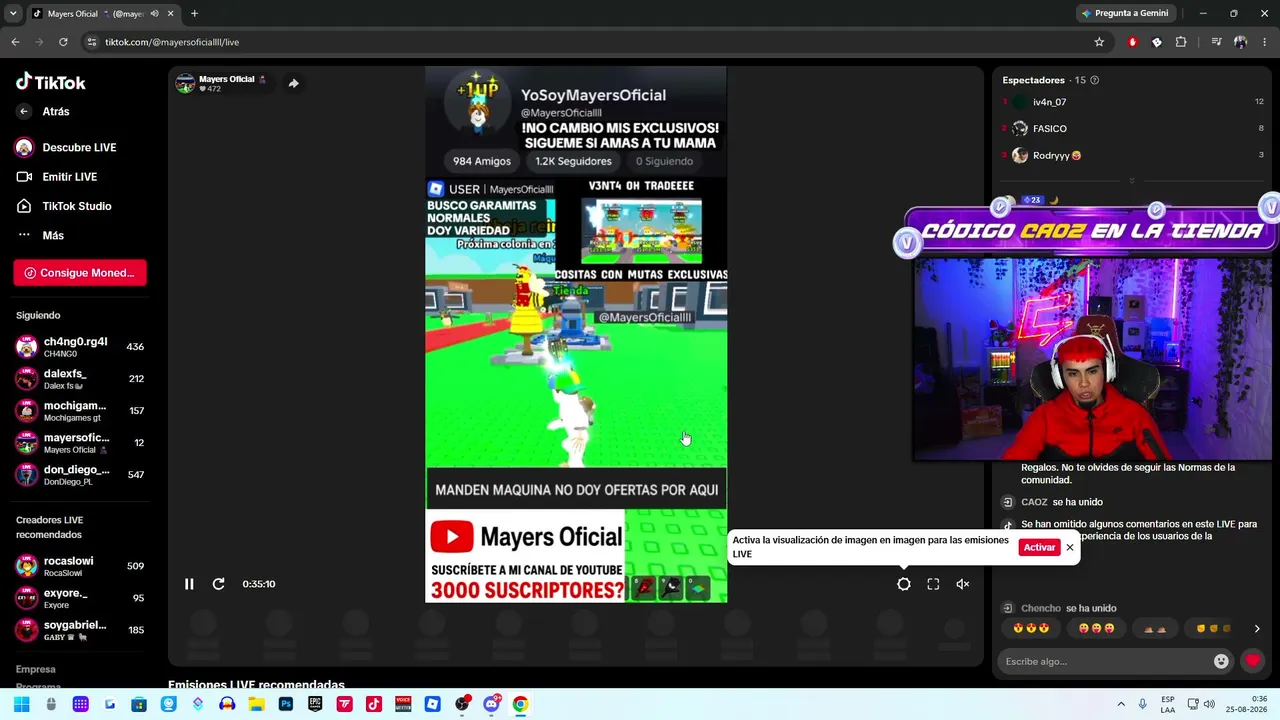
Task: Click the ESP LAA language indicator
Action: 1168,704
